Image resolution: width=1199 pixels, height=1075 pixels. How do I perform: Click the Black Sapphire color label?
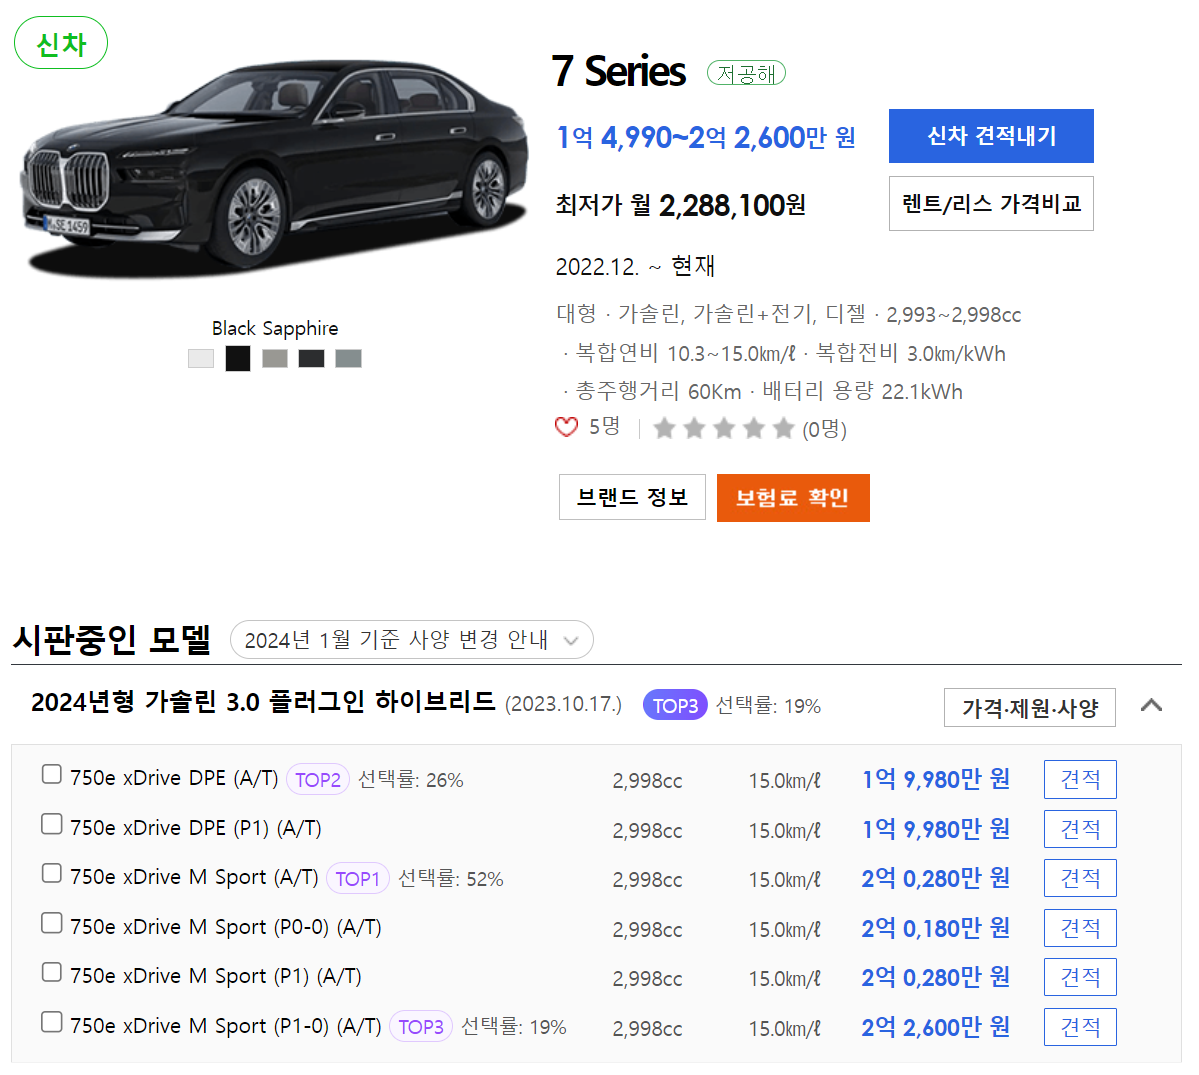[275, 329]
